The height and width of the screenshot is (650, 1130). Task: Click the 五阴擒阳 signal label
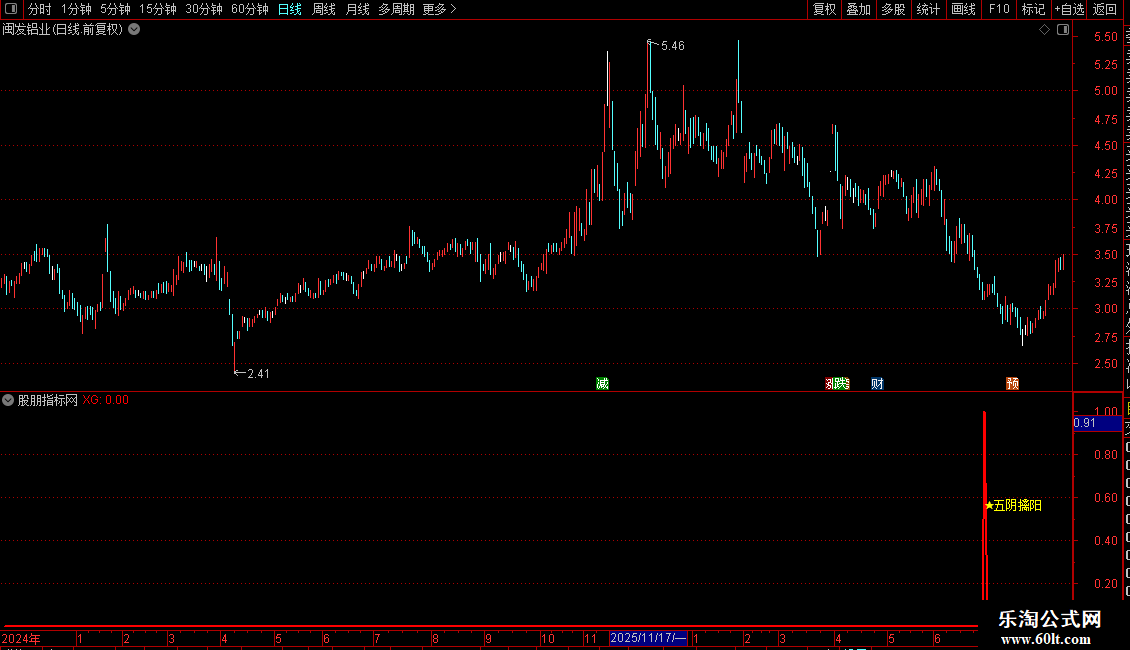click(x=1013, y=506)
